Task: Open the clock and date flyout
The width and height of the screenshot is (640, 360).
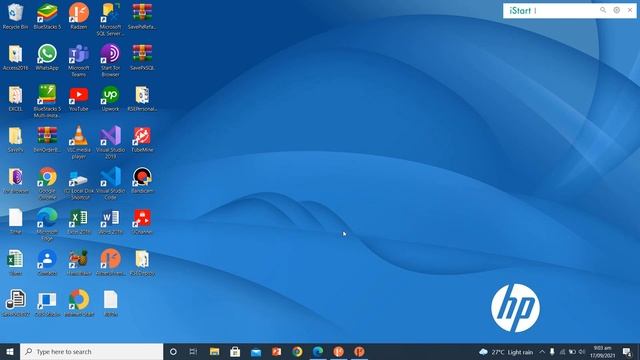Action: pos(602,352)
